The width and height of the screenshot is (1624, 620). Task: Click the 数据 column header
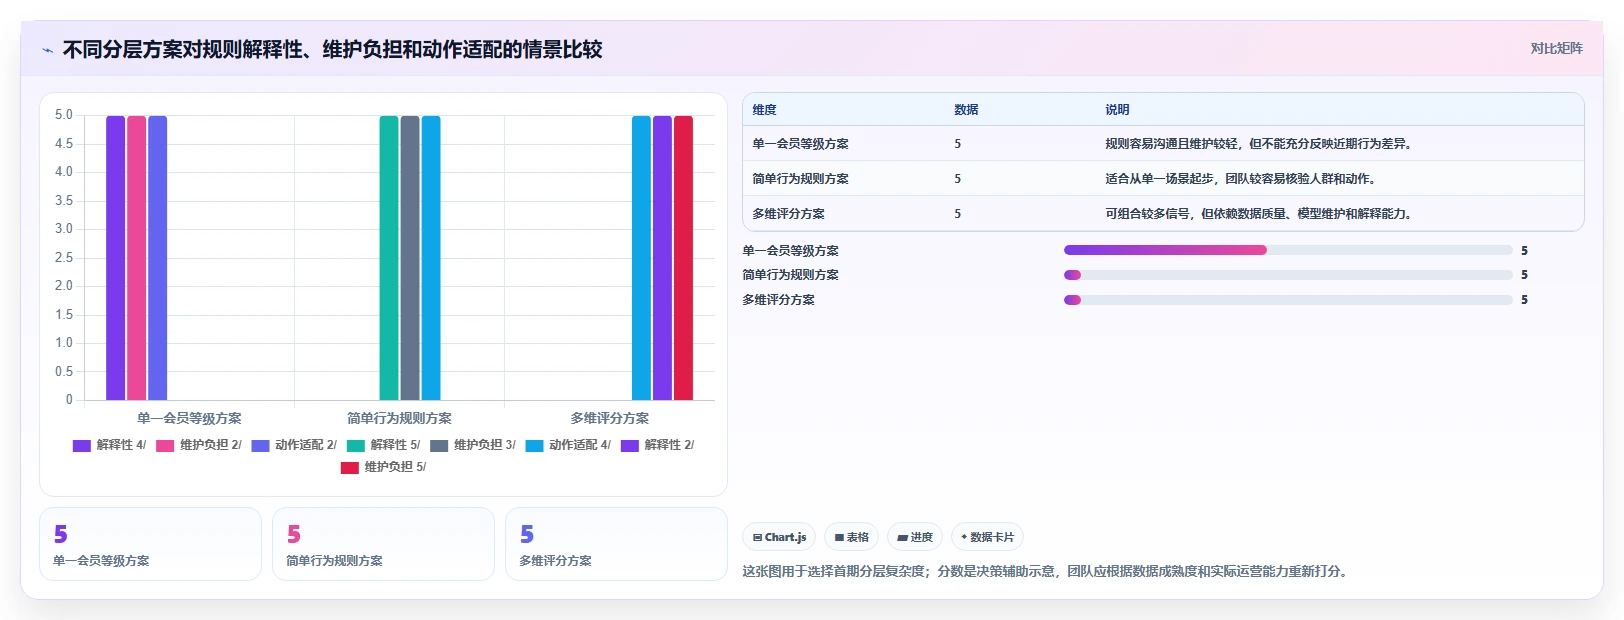coord(966,110)
